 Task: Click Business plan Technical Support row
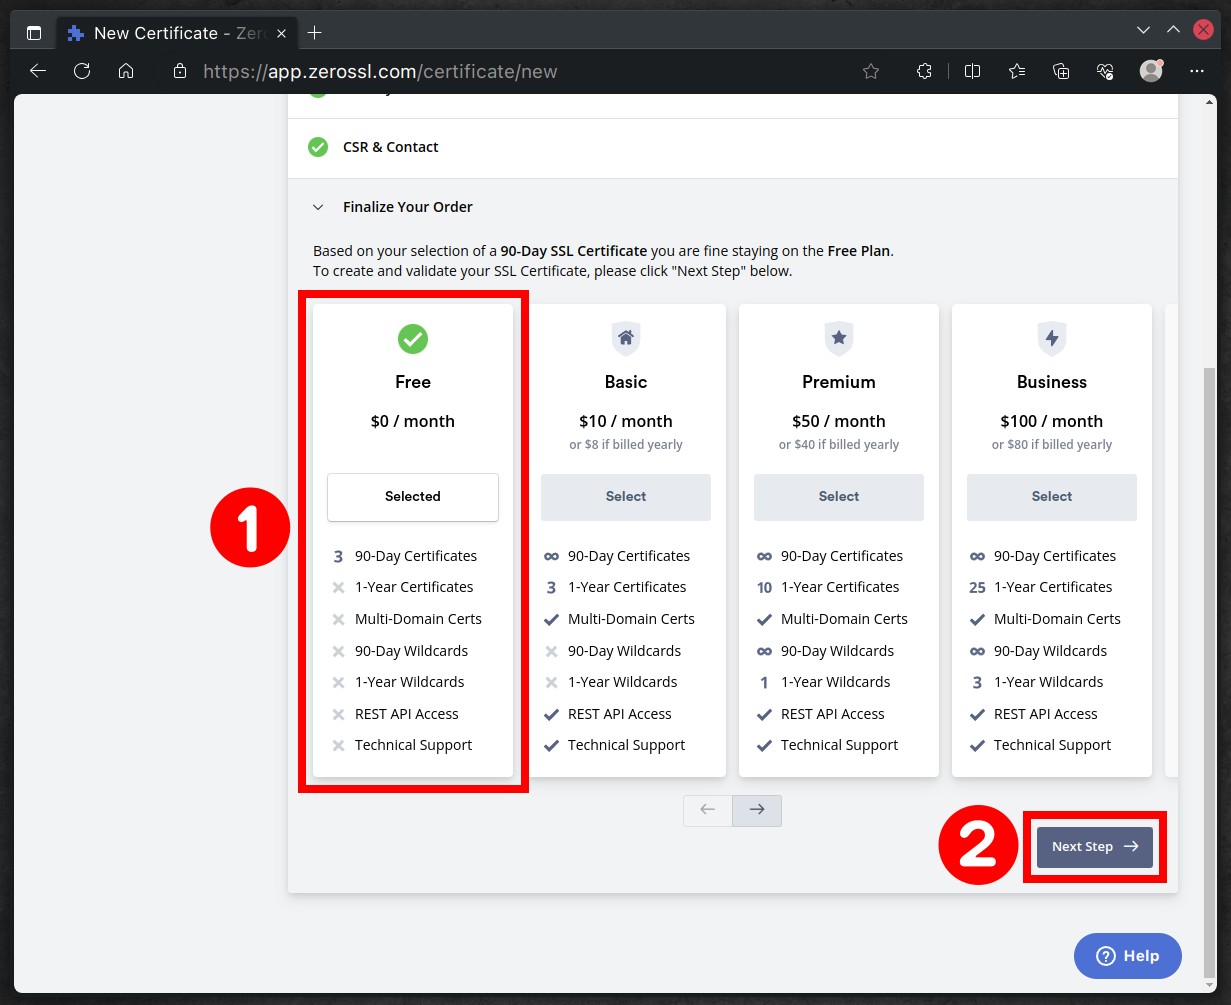pyautogui.click(x=1041, y=745)
